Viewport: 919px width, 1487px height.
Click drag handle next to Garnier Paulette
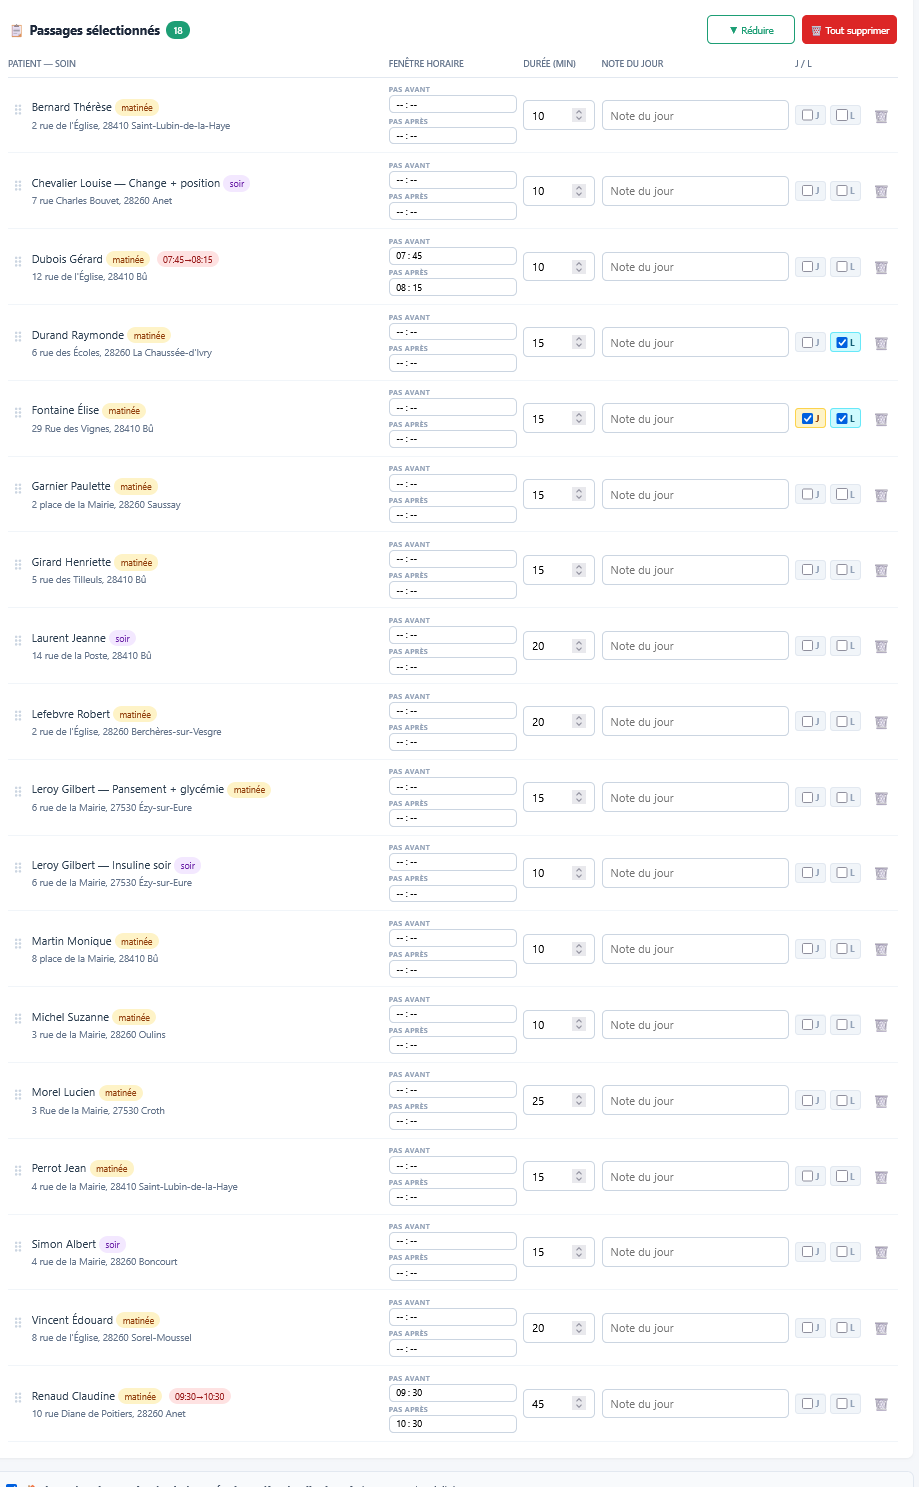point(18,489)
